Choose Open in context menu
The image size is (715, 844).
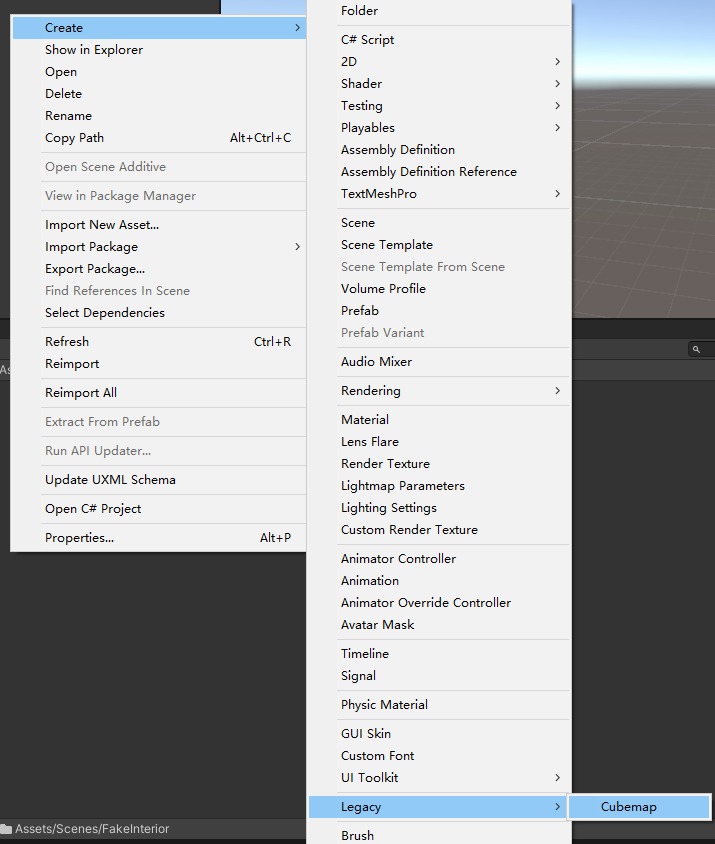(x=159, y=72)
